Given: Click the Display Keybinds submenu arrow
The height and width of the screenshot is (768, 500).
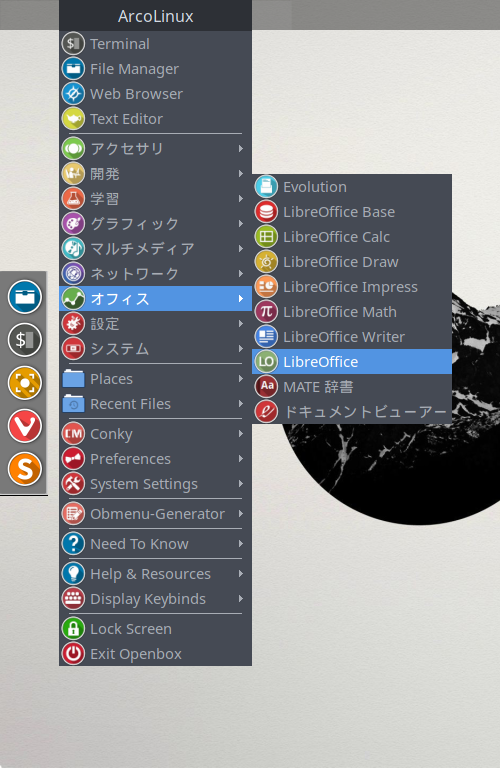Looking at the screenshot, I should click(x=240, y=599).
